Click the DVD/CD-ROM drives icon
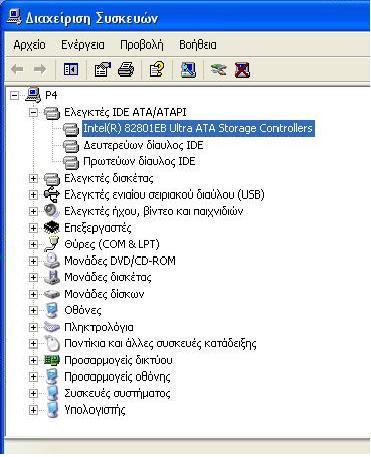Image resolution: width=371 pixels, height=457 pixels. tap(52, 261)
